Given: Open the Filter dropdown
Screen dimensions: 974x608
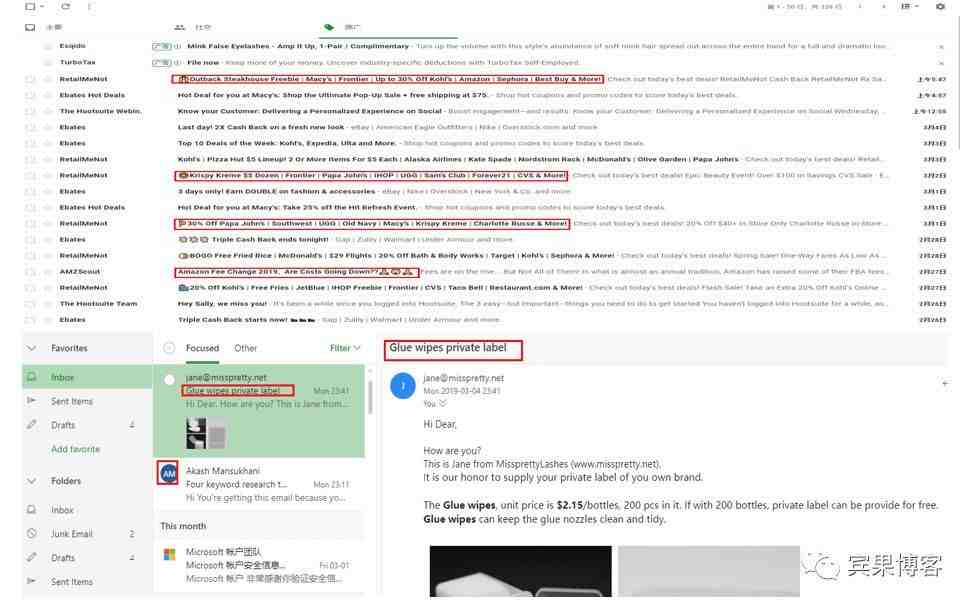Looking at the screenshot, I should click(x=345, y=348).
